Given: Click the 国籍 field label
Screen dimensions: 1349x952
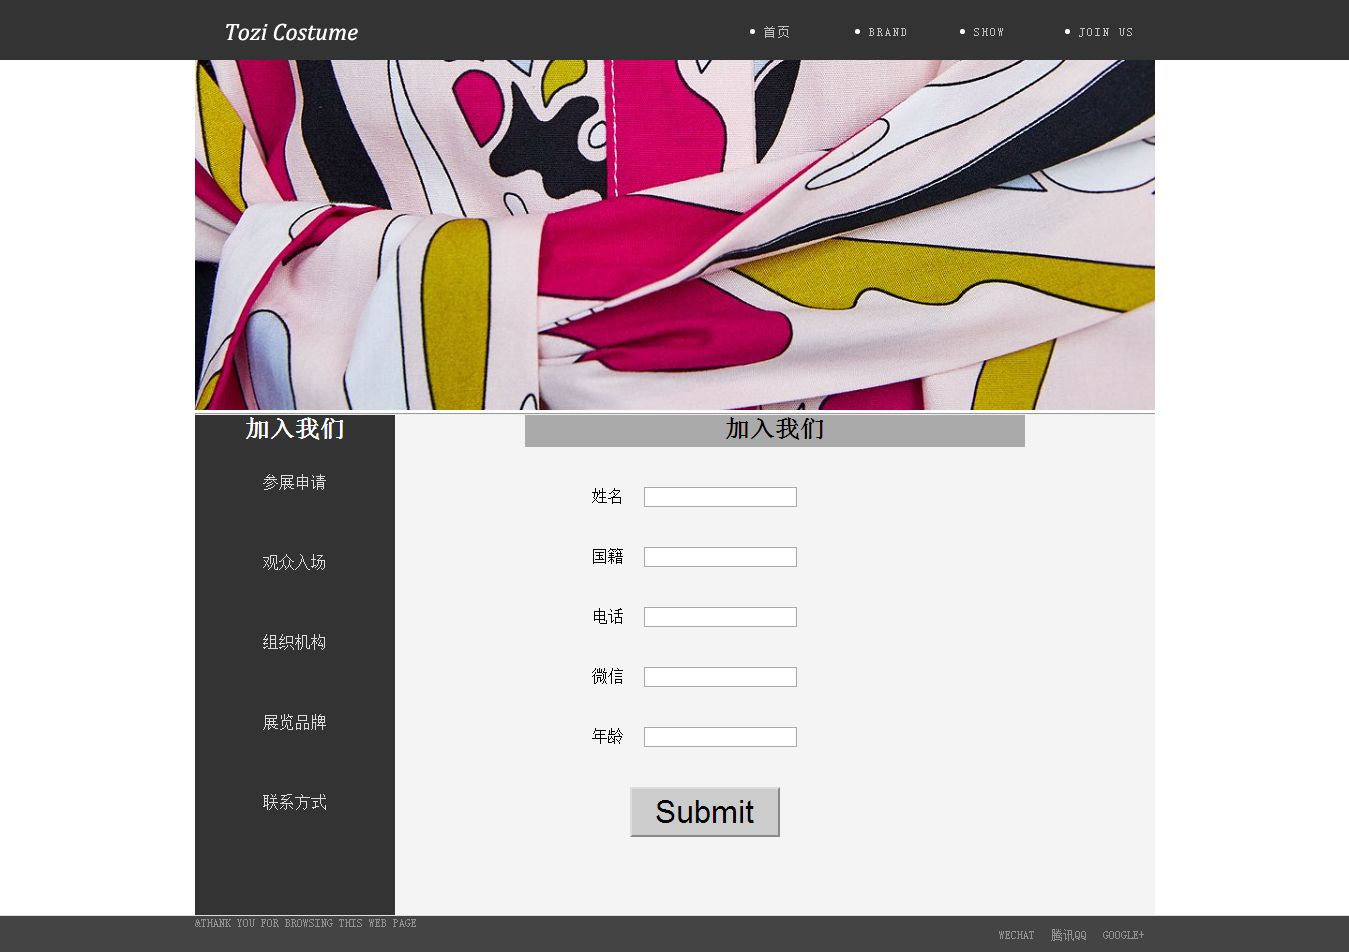Looking at the screenshot, I should tap(607, 556).
